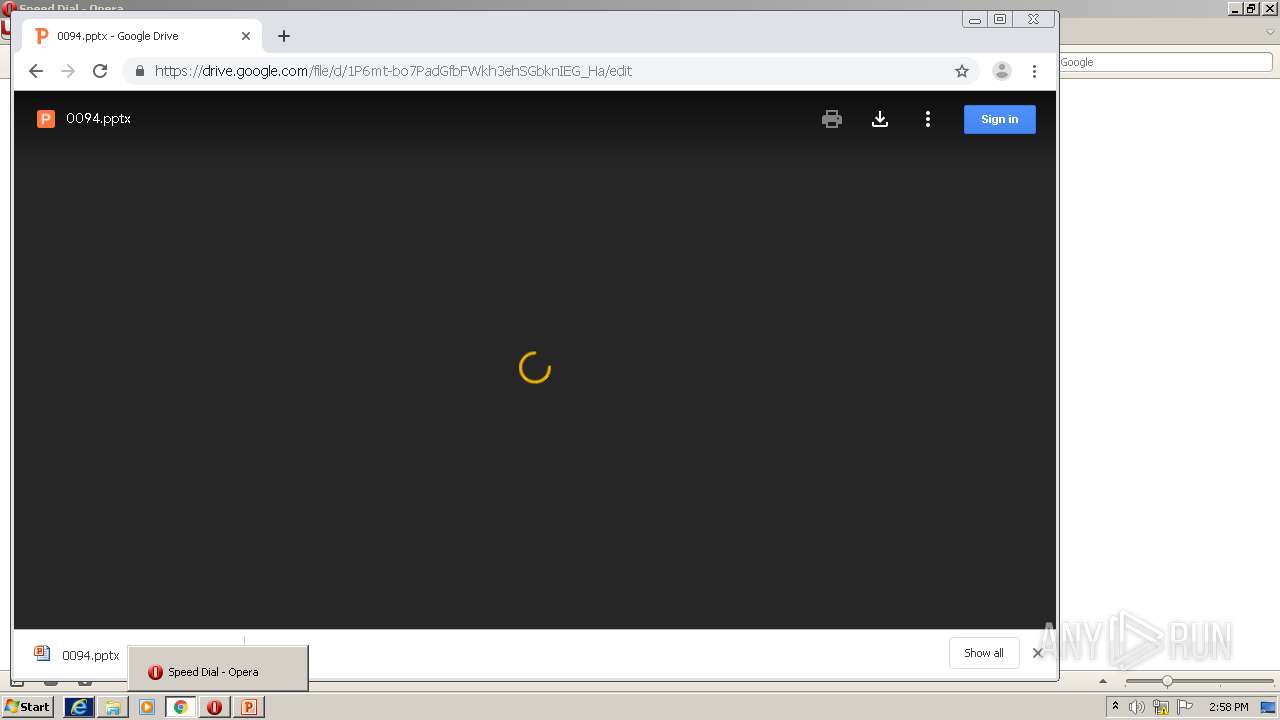The image size is (1280, 720).
Task: Show all downloads
Action: (984, 653)
